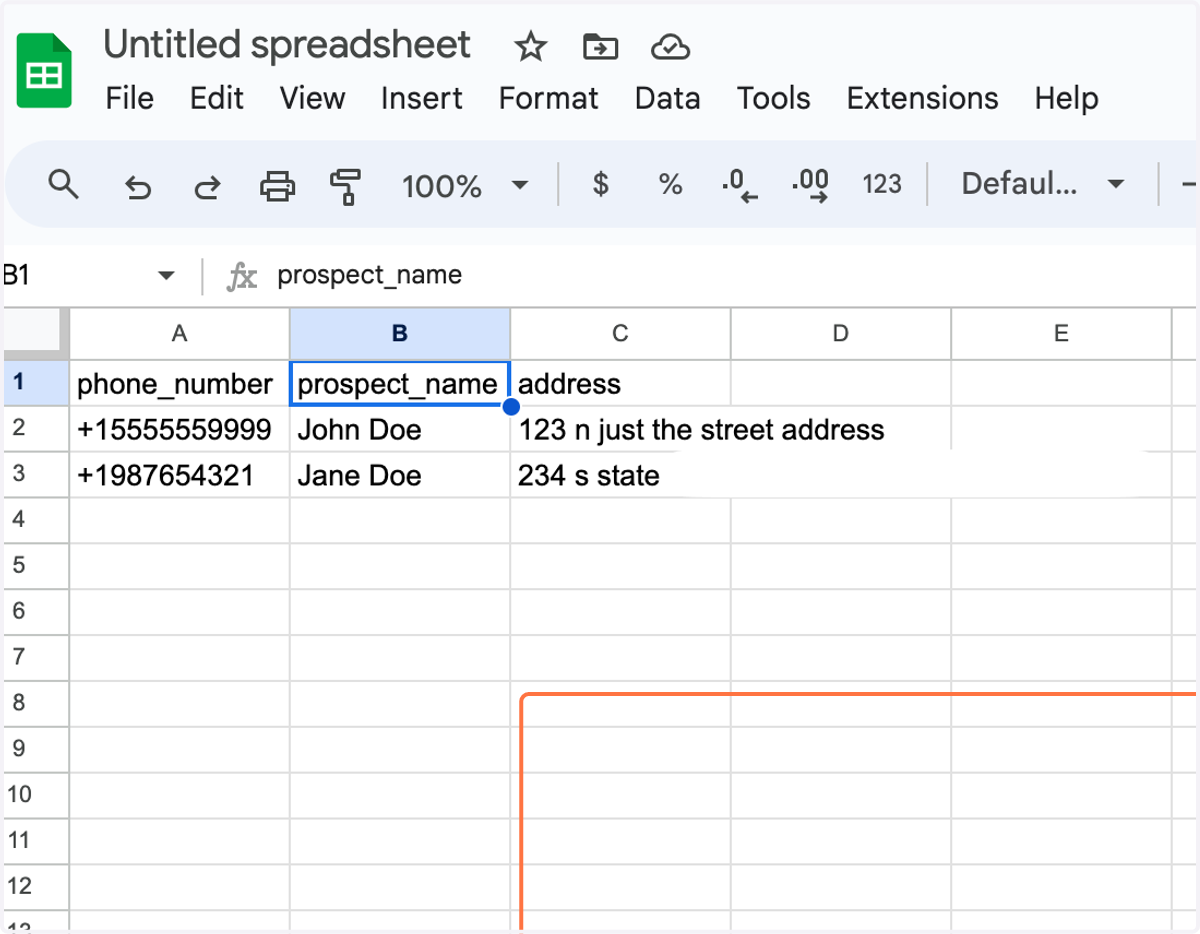Undo the last action
Image resolution: width=1200 pixels, height=934 pixels.
tap(137, 186)
